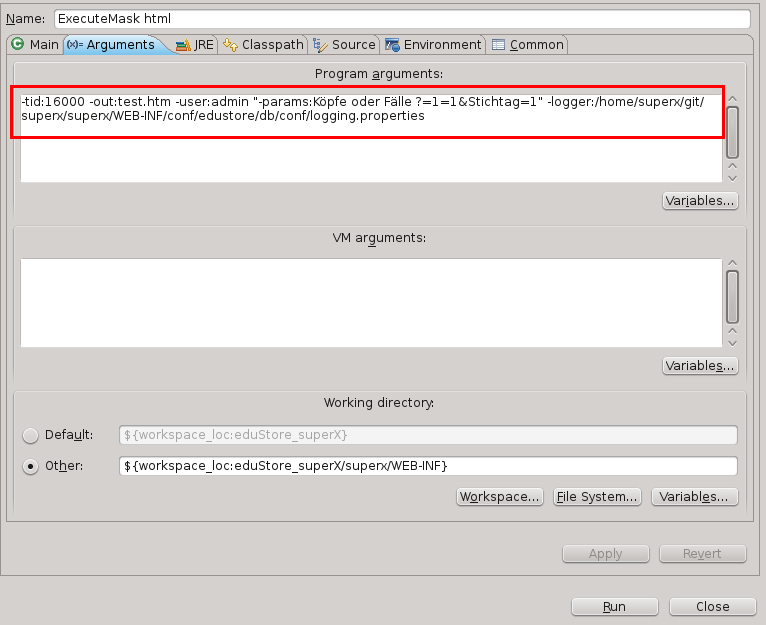
Task: Click the Arguments (x)= icon
Action: pos(75,44)
